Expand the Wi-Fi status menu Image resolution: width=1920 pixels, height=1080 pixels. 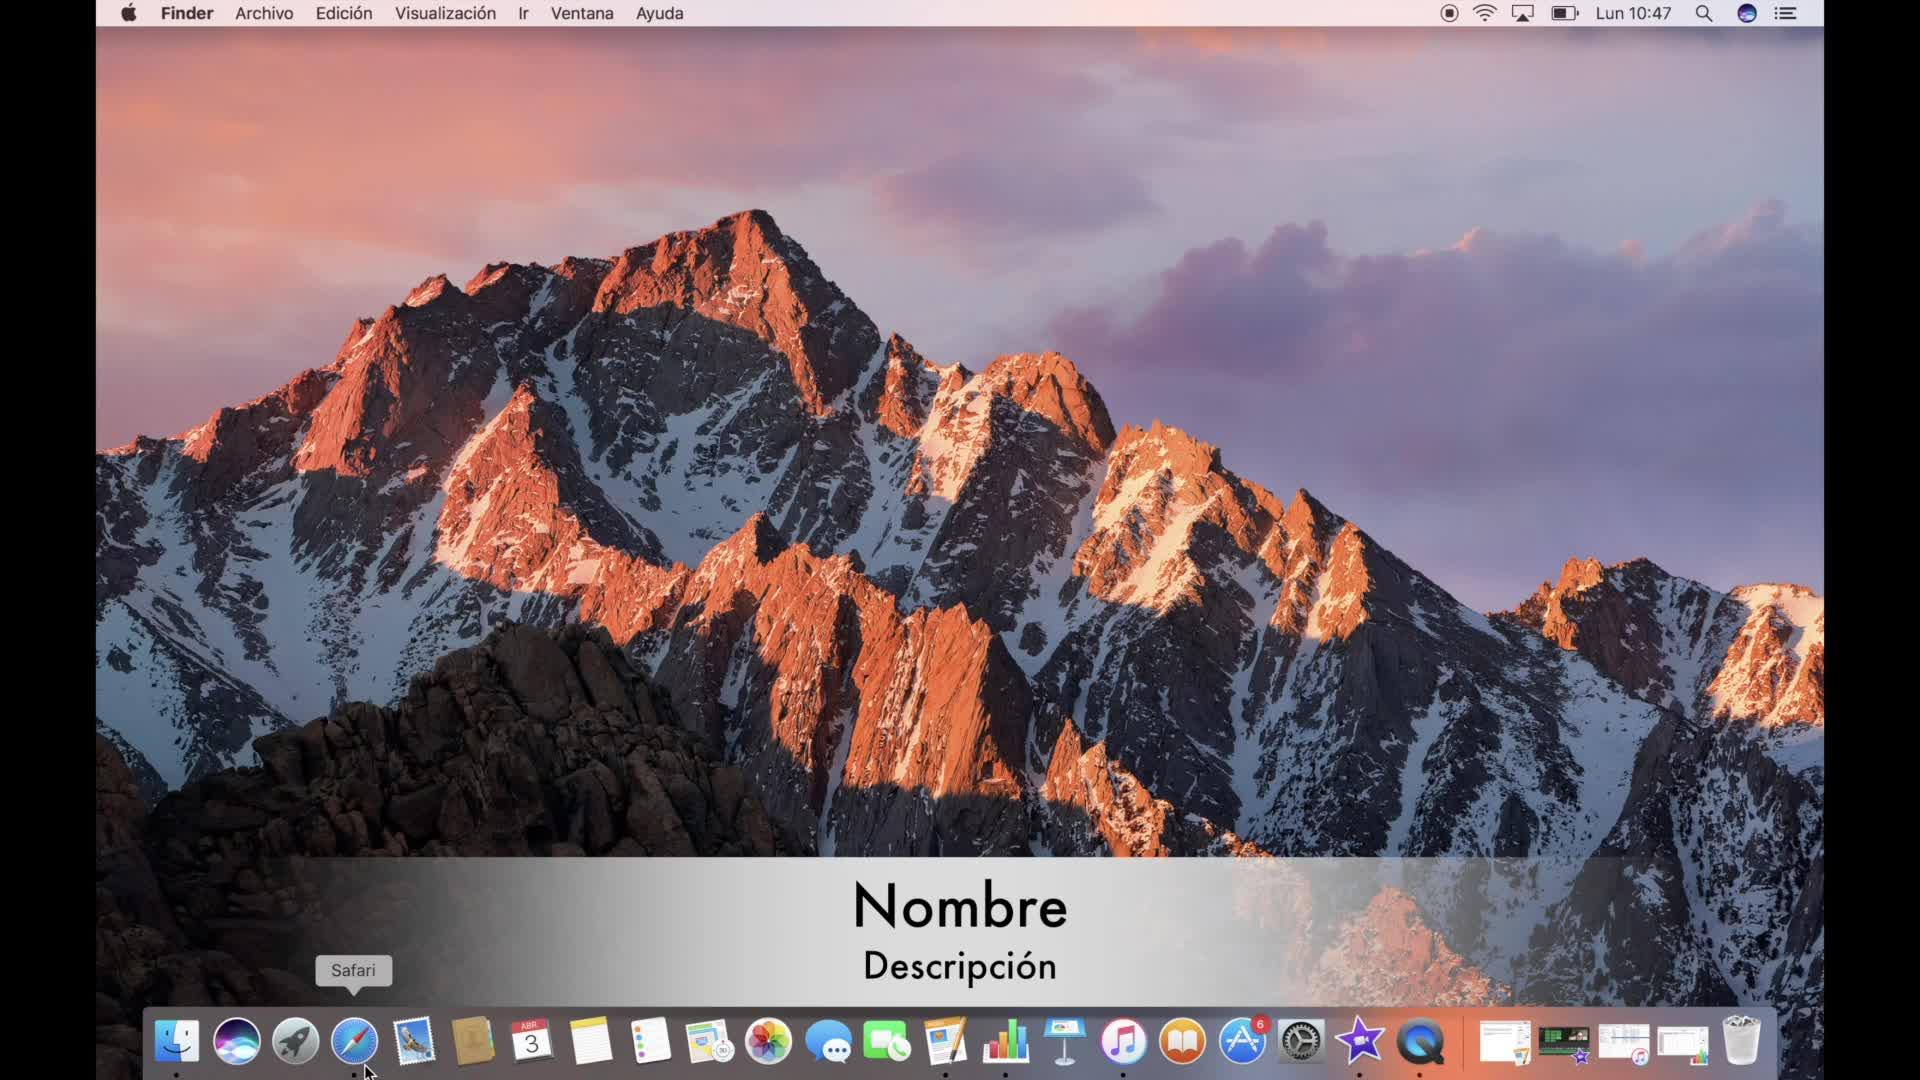tap(1485, 13)
